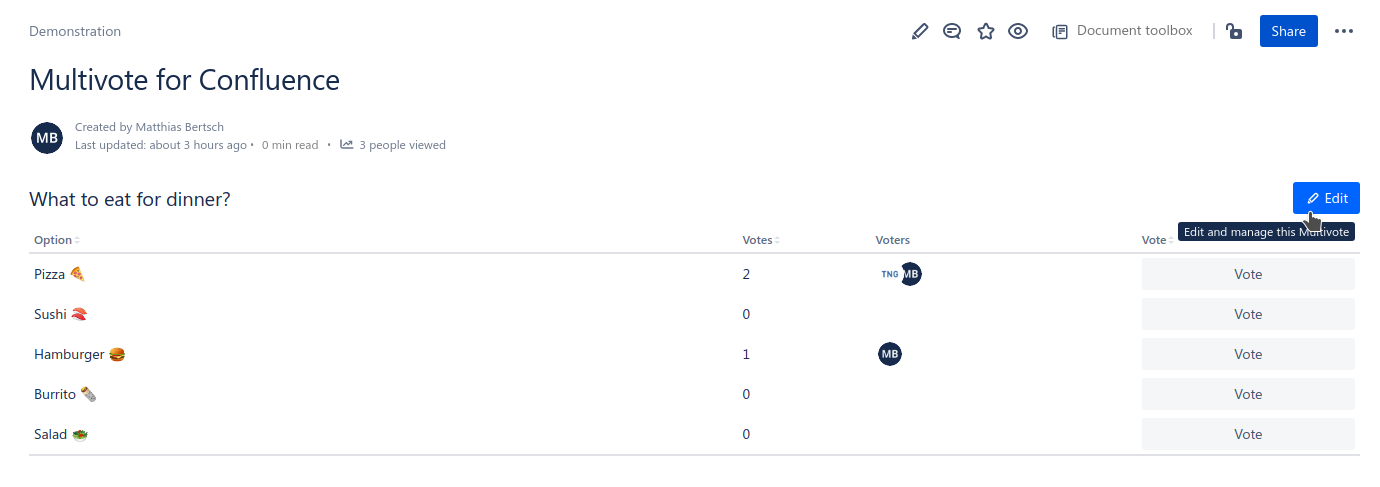Image resolution: width=1380 pixels, height=487 pixels.
Task: Click the edit page pencil icon
Action: pos(920,32)
